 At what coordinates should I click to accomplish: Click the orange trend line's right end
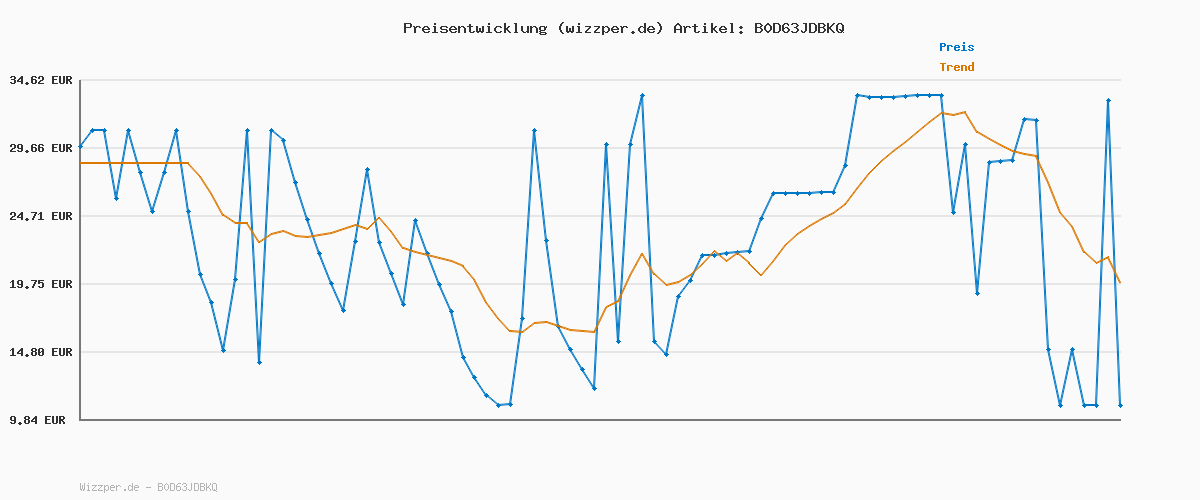(1120, 283)
